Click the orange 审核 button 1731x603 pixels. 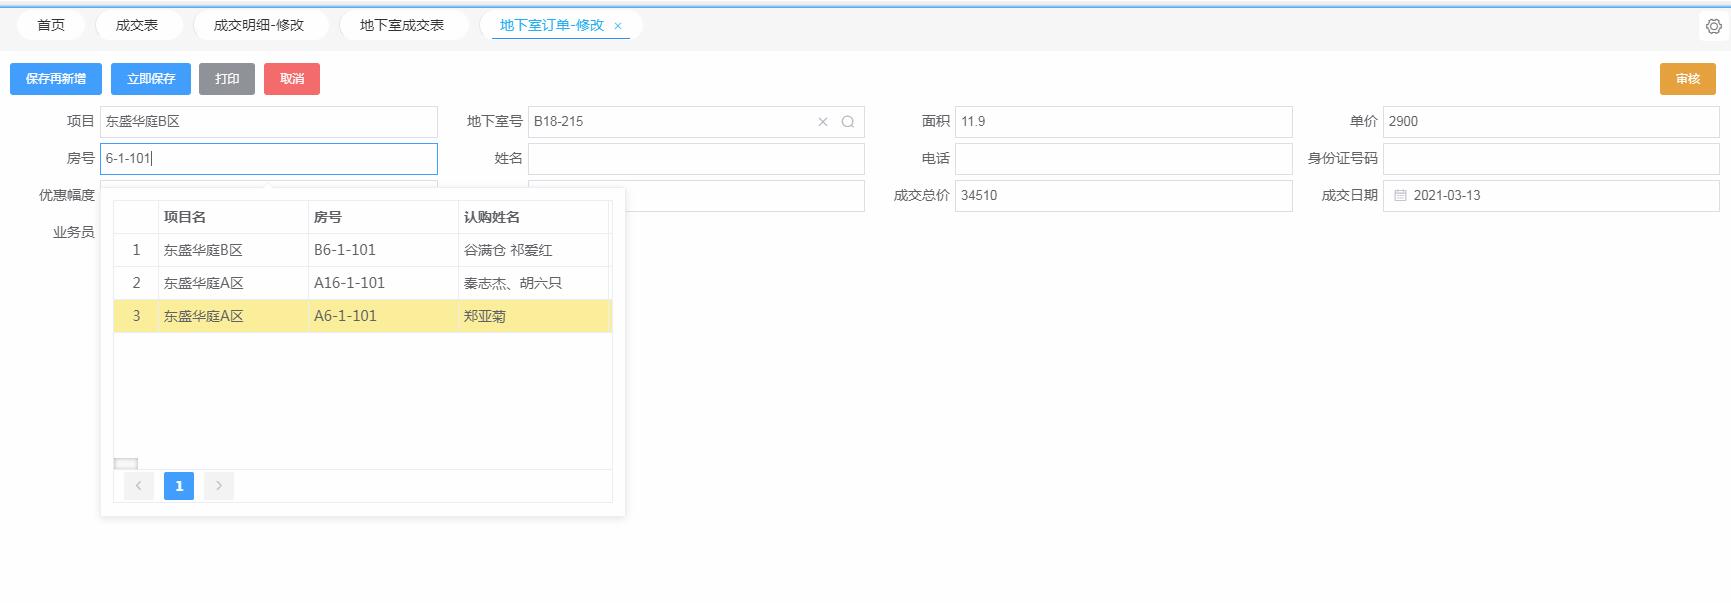[x=1687, y=79]
